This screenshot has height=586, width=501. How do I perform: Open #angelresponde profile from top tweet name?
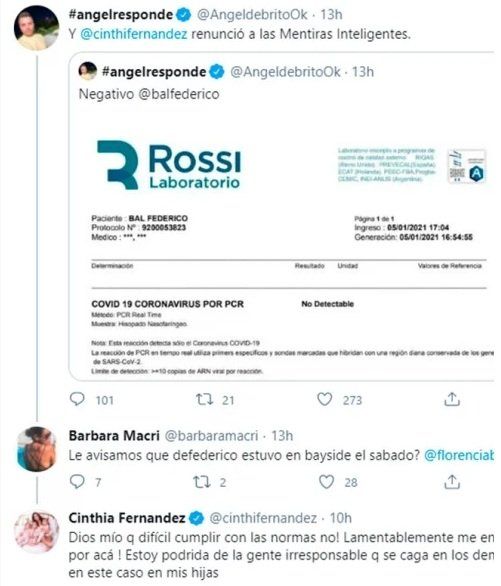point(121,15)
